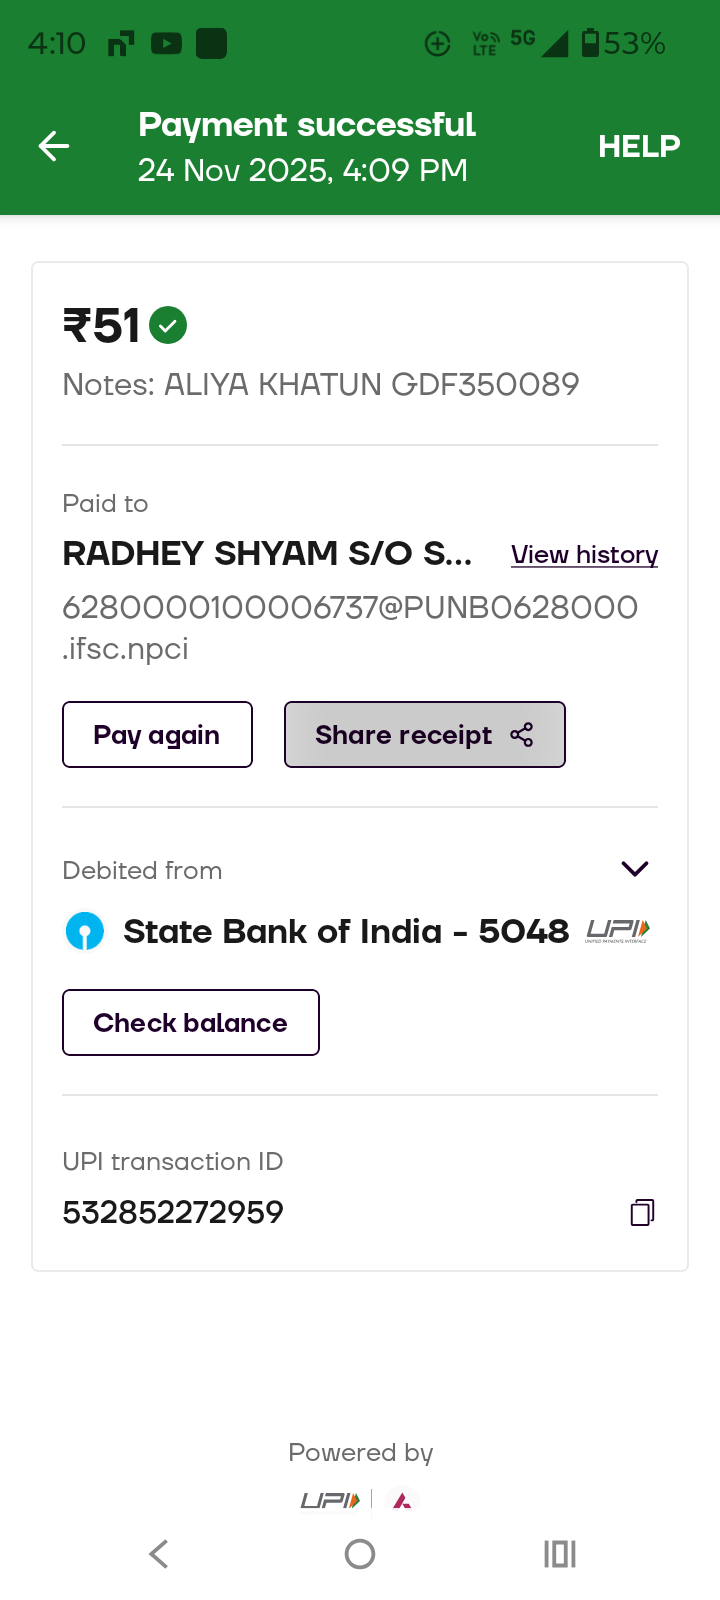Tap the payee UPI address text
The height and width of the screenshot is (1600, 720).
point(350,627)
